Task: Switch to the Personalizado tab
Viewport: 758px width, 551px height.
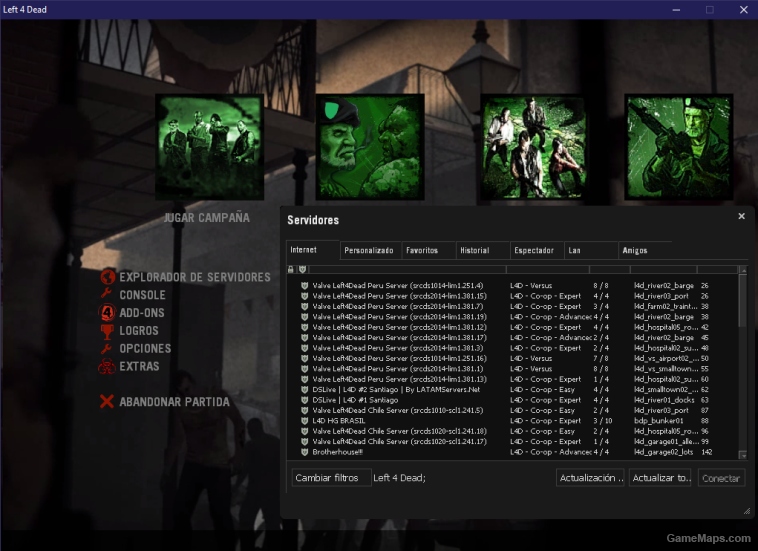Action: (370, 250)
